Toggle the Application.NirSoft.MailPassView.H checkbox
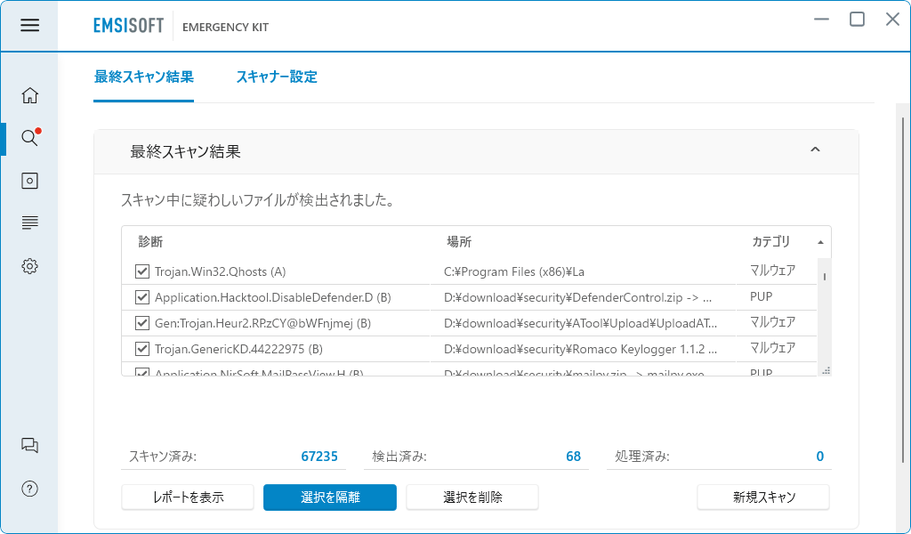Screen dimensions: 911x534 [142, 372]
